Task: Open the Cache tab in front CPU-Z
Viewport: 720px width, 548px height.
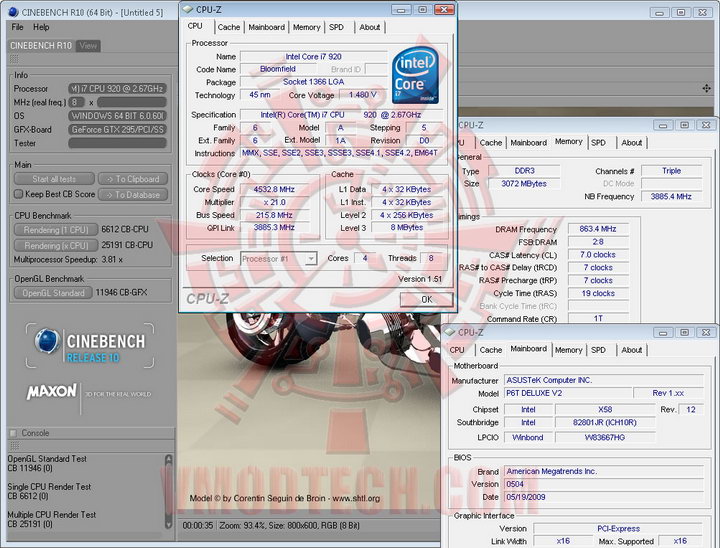Action: tap(229, 27)
